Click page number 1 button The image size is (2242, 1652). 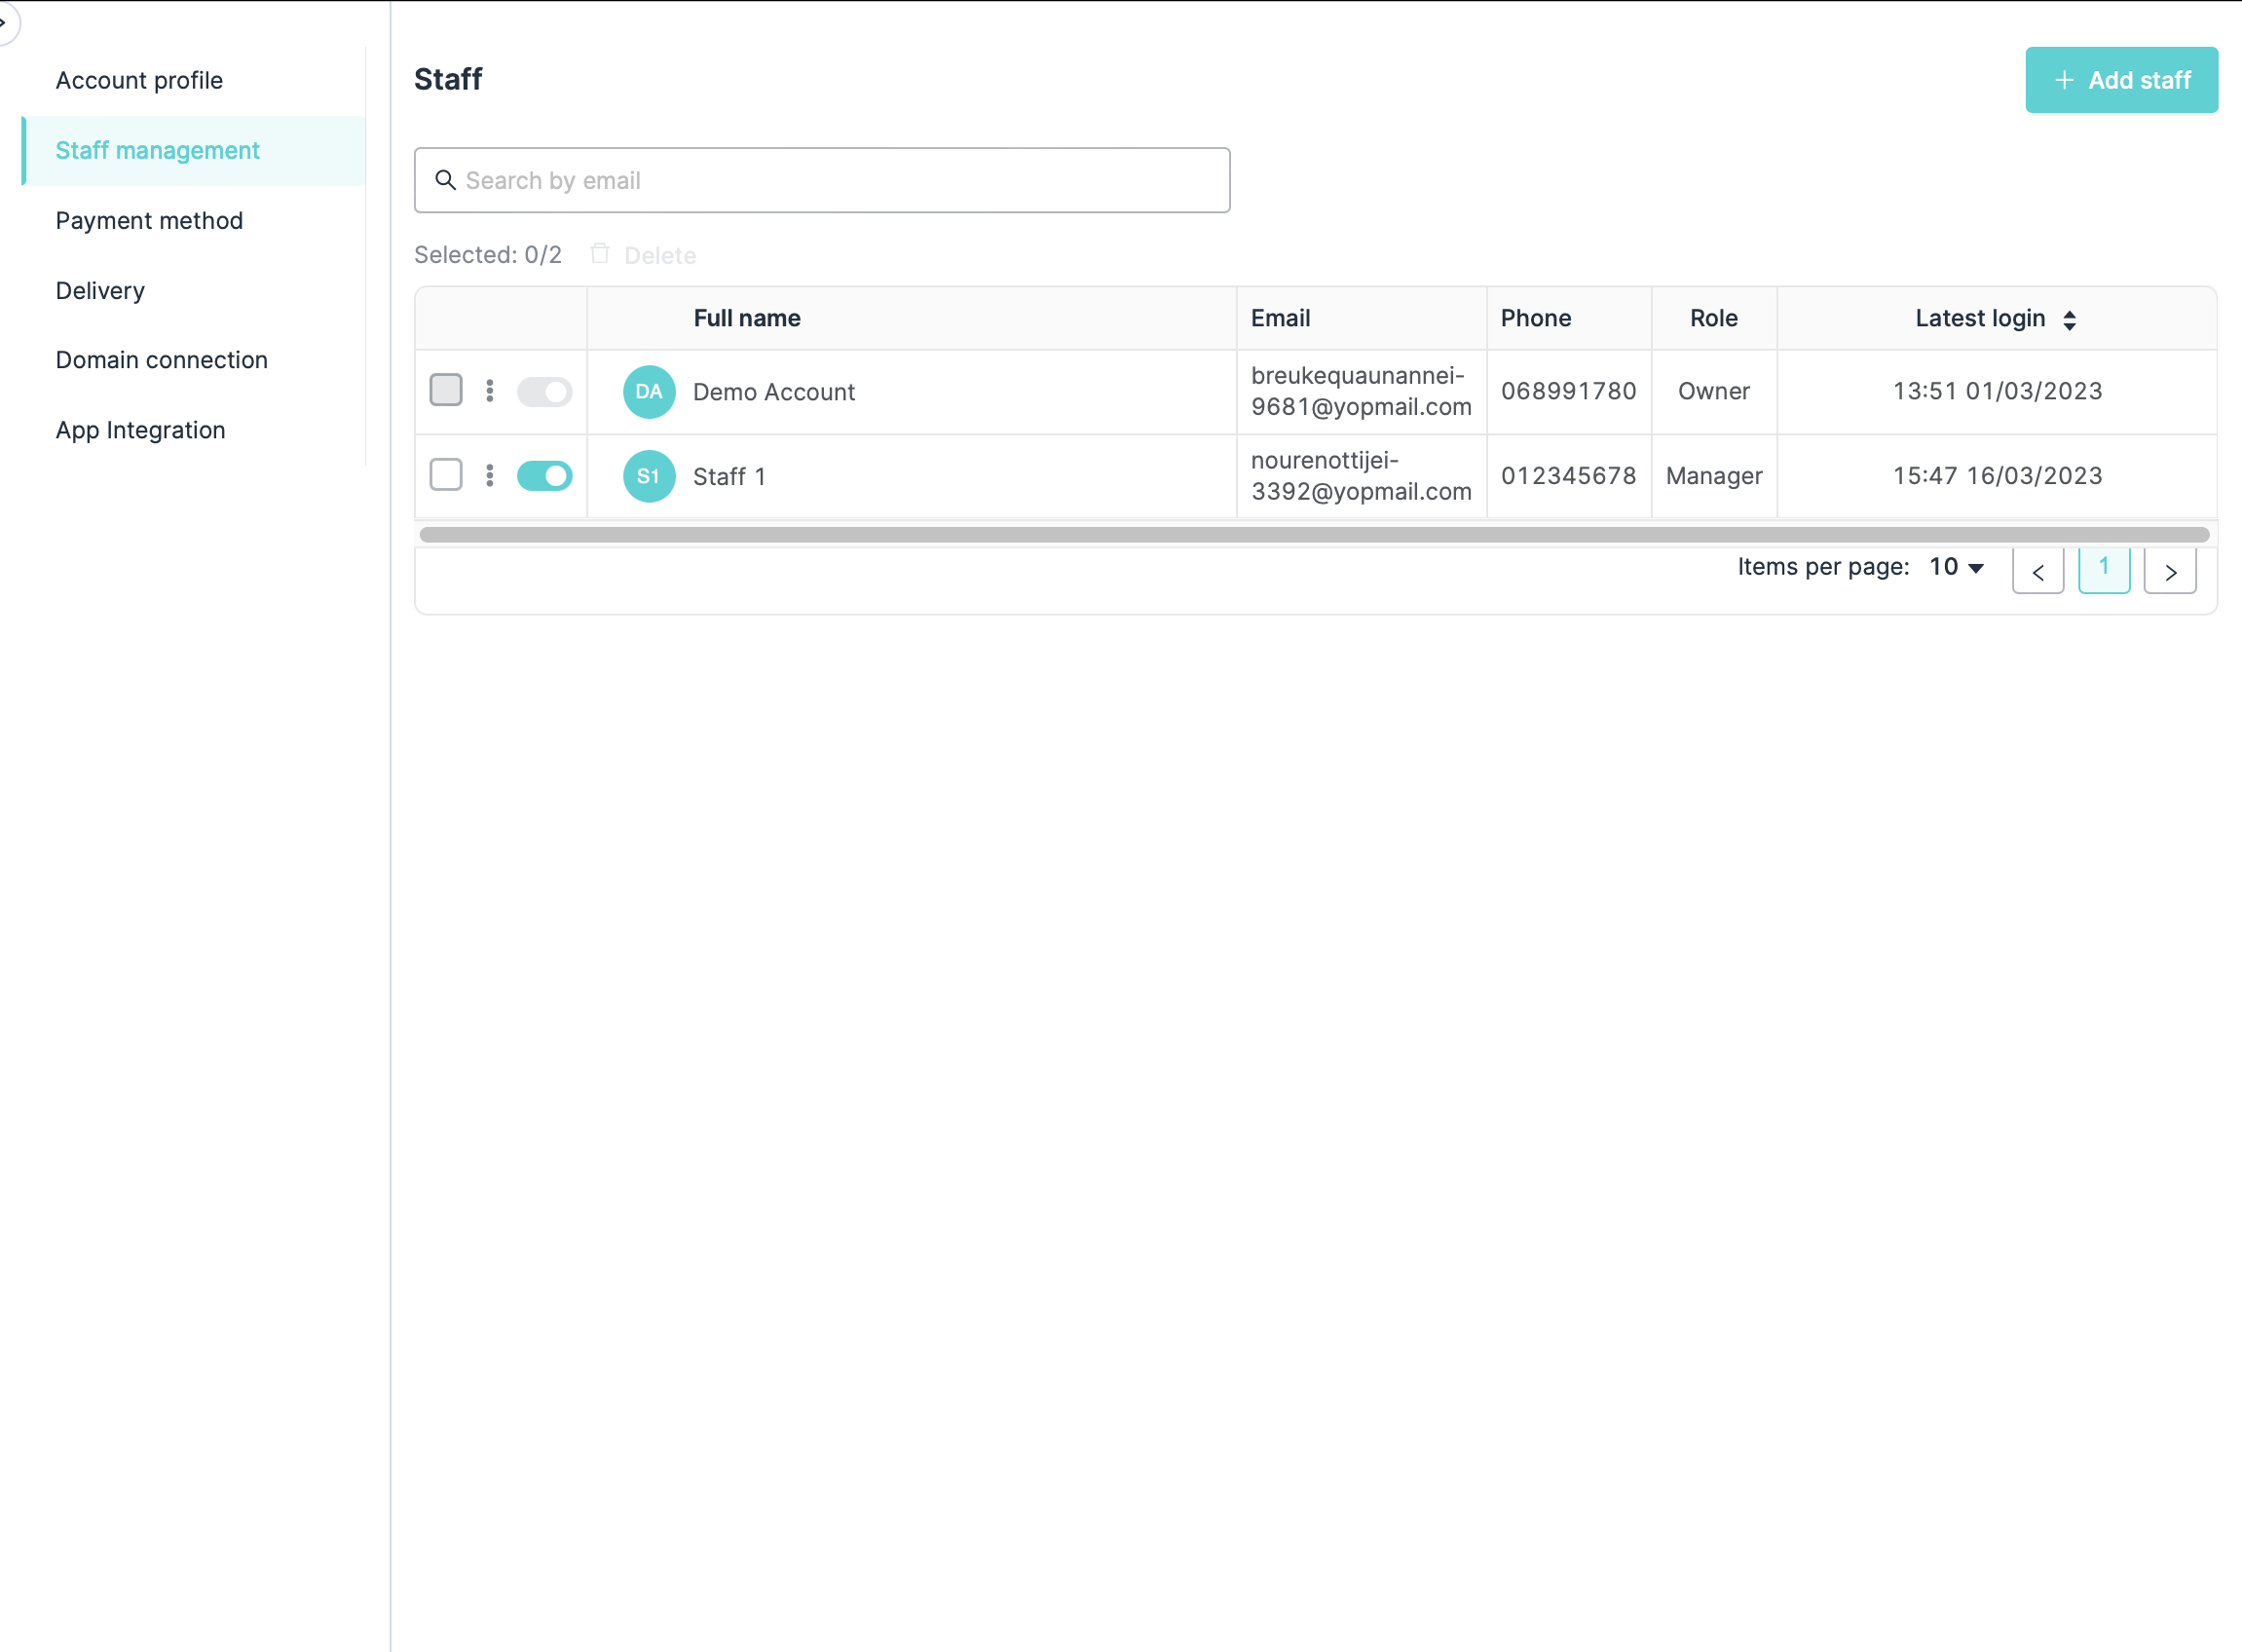(x=2104, y=570)
